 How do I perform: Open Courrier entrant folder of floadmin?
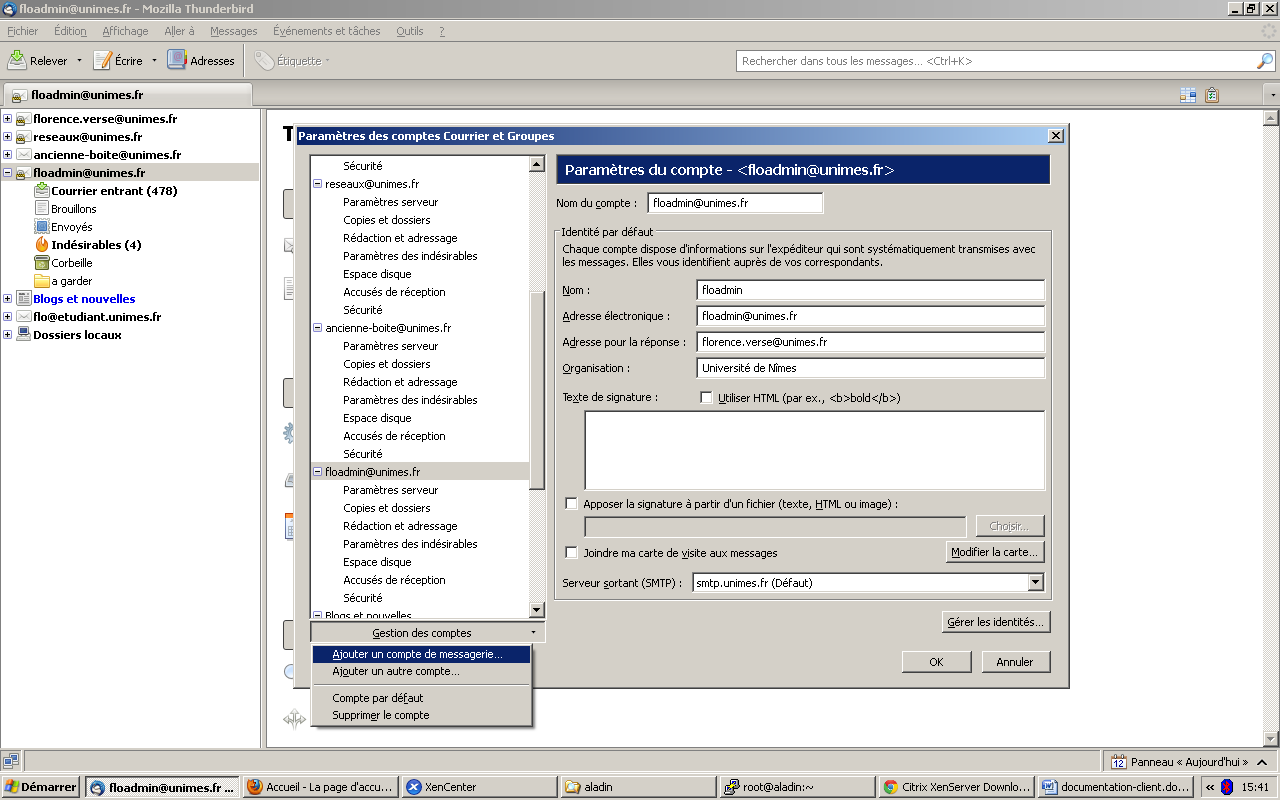(x=114, y=191)
